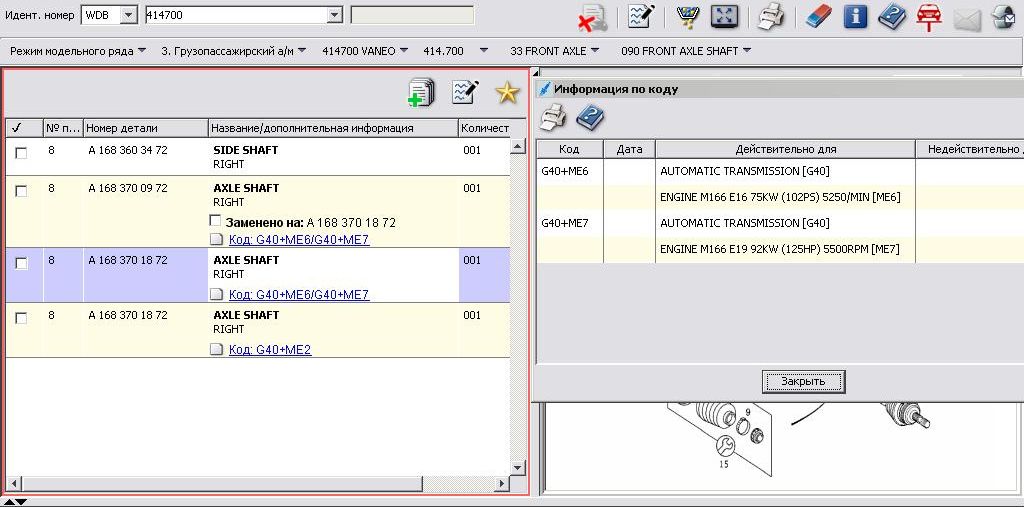The width and height of the screenshot is (1024, 507).
Task: Toggle the 'Заменено на' checkbox
Action: click(215, 221)
